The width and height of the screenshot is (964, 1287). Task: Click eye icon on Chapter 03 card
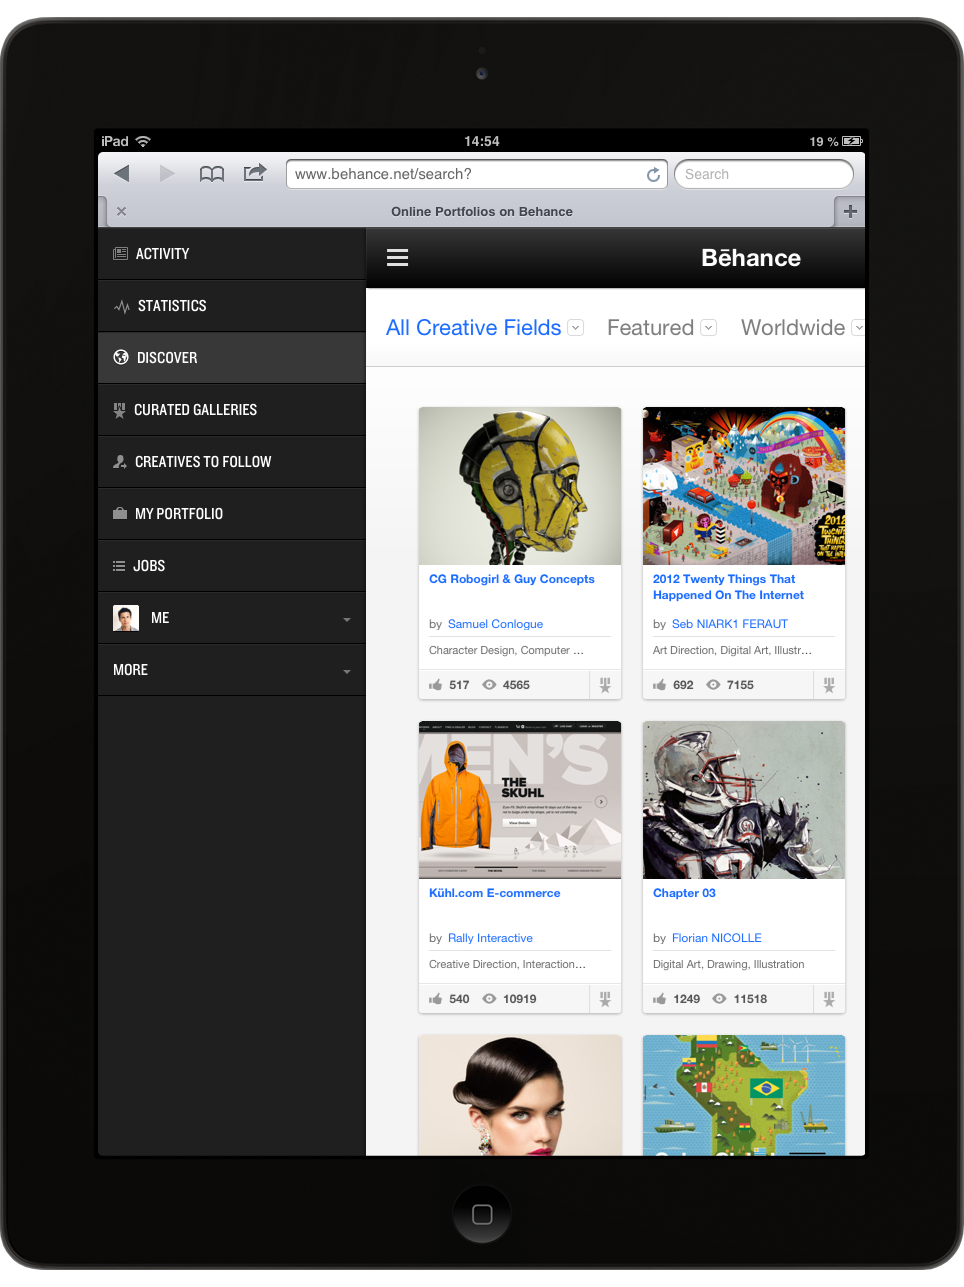tap(719, 999)
